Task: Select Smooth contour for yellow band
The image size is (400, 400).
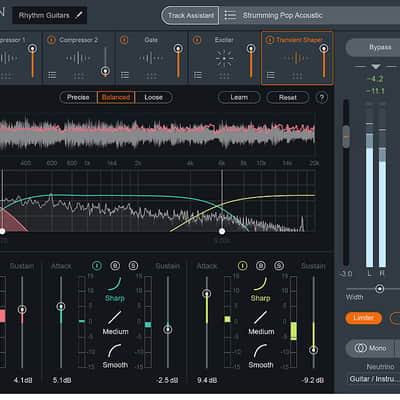Action: [x=261, y=356]
